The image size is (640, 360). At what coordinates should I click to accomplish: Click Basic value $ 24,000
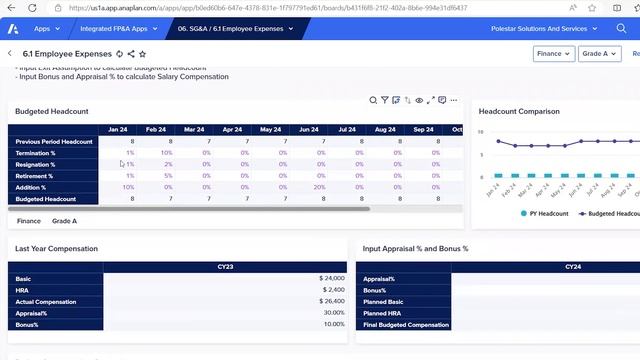[331, 278]
